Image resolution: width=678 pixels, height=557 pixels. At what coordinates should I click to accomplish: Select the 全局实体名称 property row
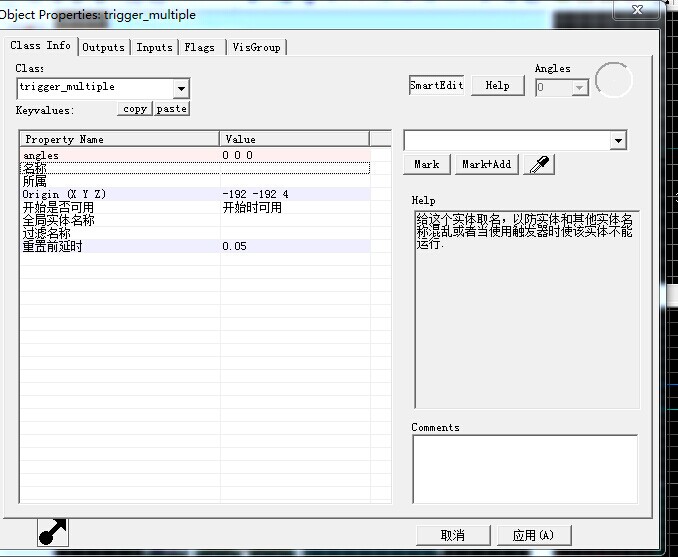click(x=195, y=221)
